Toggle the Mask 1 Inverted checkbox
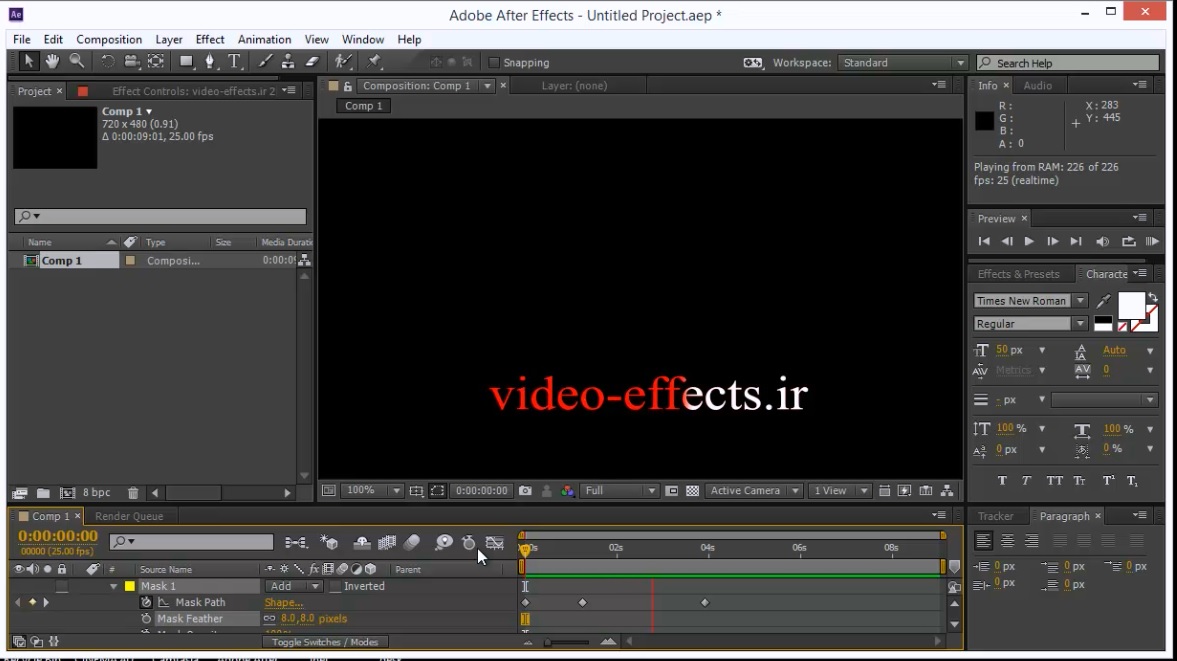 click(x=335, y=587)
